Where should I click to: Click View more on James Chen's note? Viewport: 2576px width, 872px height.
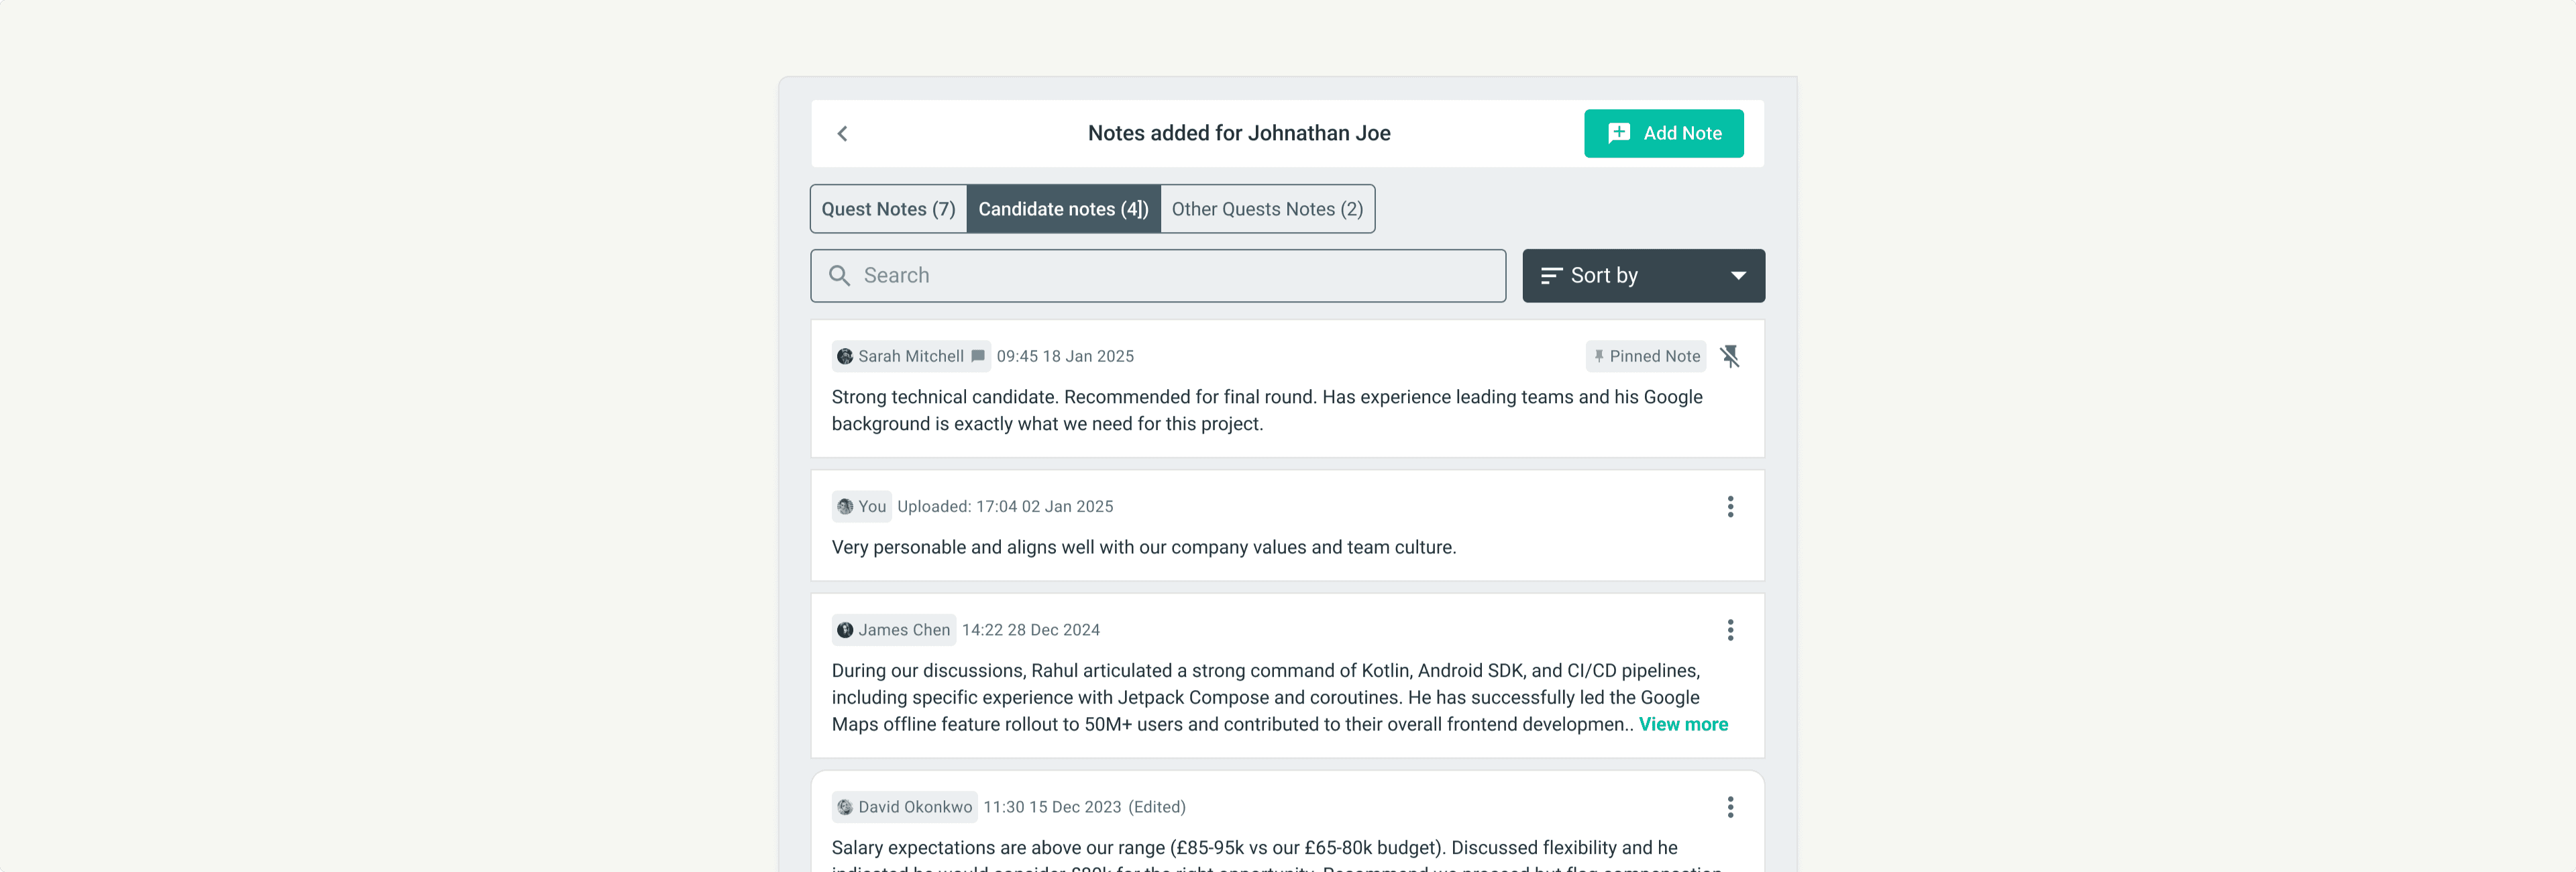pyautogui.click(x=1683, y=724)
